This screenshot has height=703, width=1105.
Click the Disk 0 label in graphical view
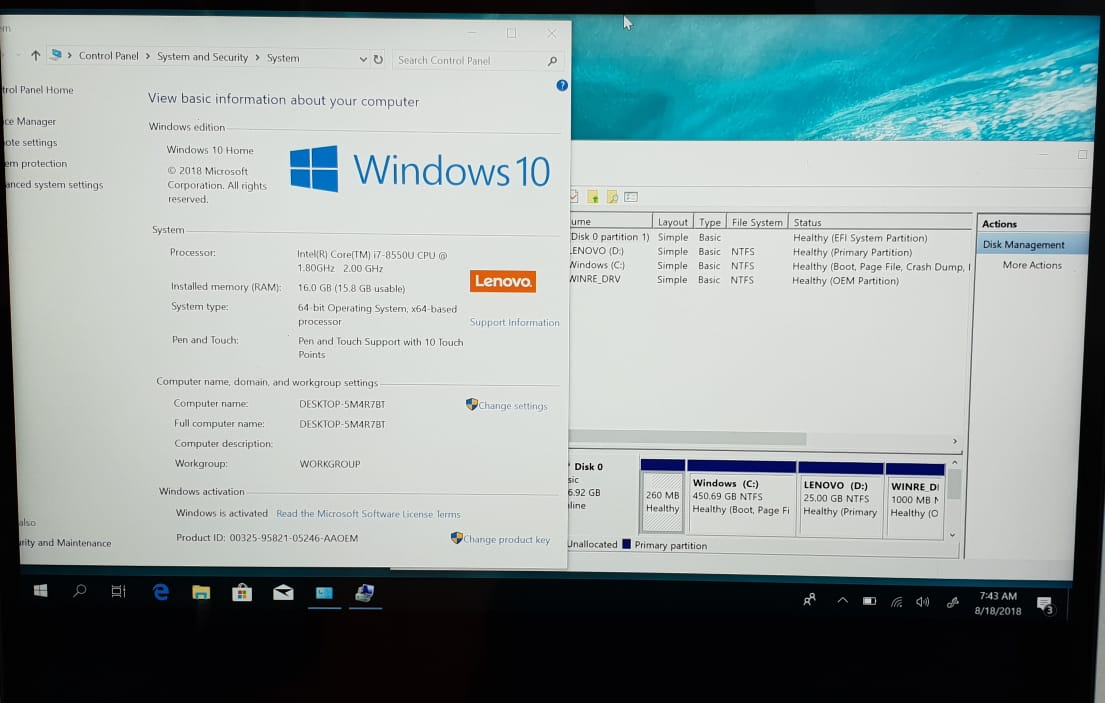pyautogui.click(x=588, y=466)
